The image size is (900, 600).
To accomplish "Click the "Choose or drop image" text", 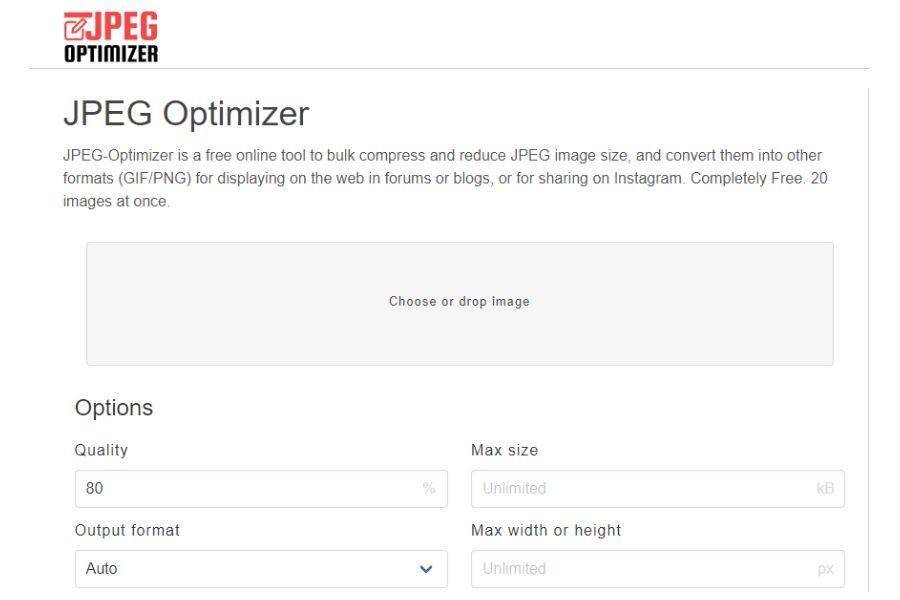I will tap(459, 301).
